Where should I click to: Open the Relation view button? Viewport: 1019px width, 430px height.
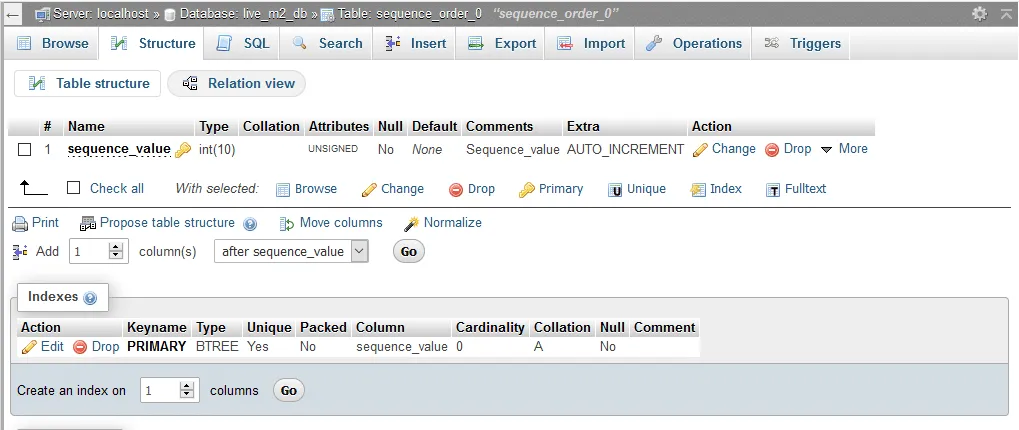click(x=237, y=84)
